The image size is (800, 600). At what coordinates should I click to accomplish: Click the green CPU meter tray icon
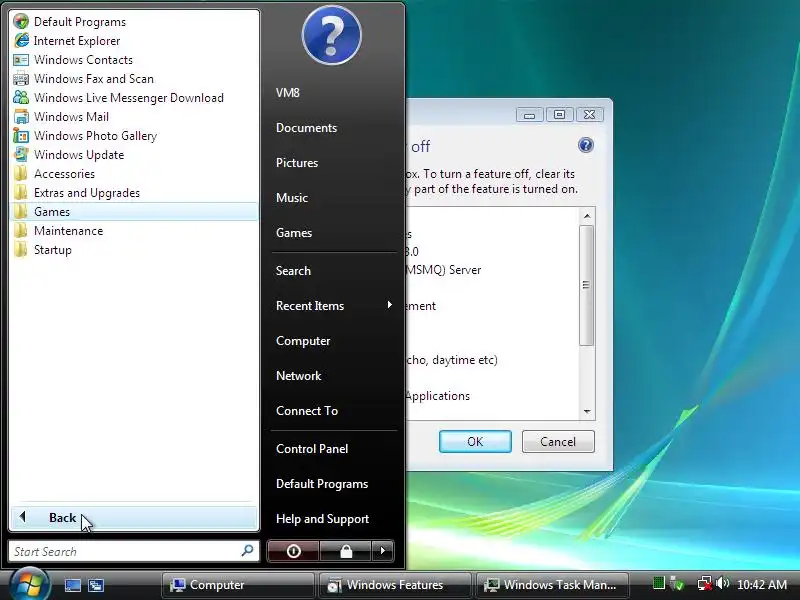[659, 583]
